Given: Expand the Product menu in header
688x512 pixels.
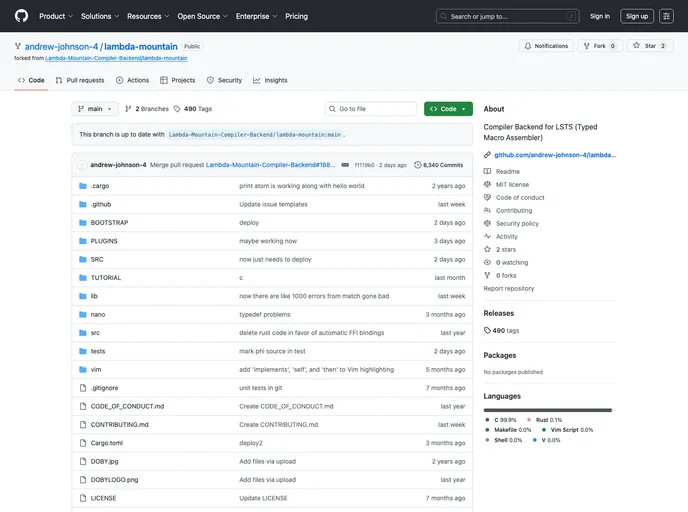Looking at the screenshot, I should point(55,16).
